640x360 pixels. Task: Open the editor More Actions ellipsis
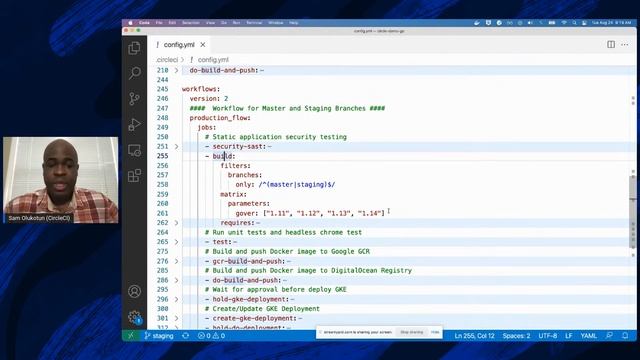pyautogui.click(x=625, y=44)
